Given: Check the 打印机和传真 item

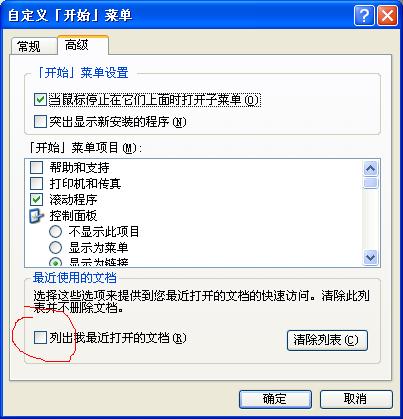Looking at the screenshot, I should (36, 183).
